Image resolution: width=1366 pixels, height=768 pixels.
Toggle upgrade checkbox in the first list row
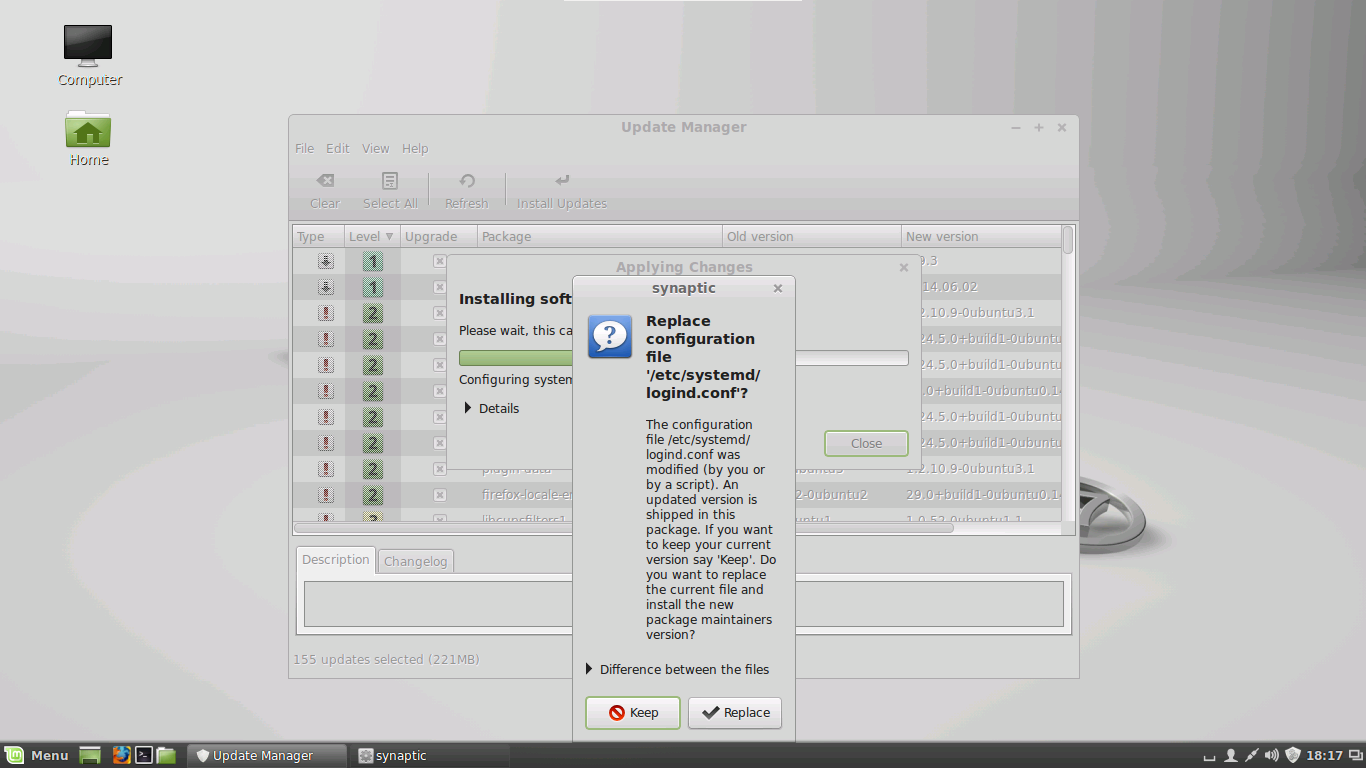click(x=439, y=261)
